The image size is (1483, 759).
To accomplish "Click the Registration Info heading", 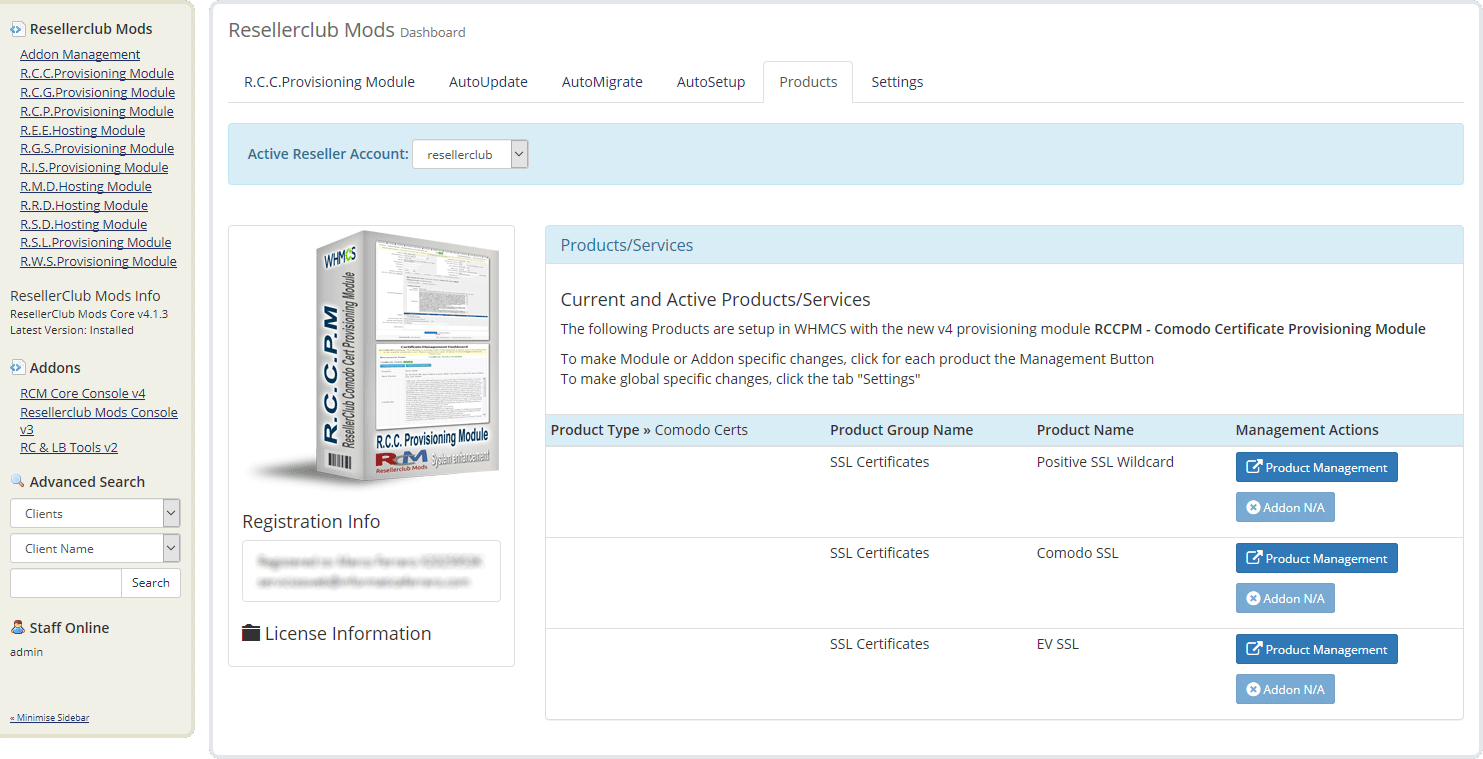I will [x=311, y=521].
